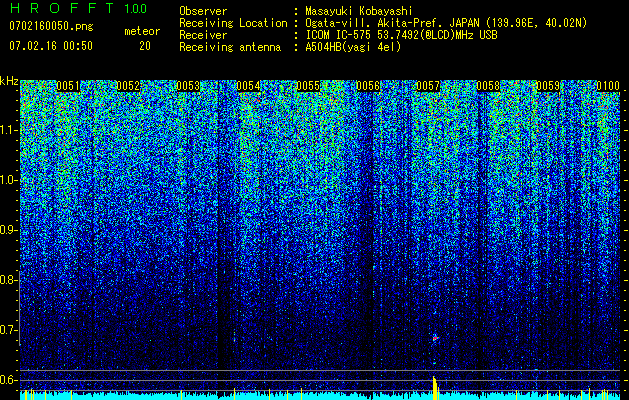Screen dimensions: 629x400
Task: Click the red meteor echo spot below 0057
Action: point(435,339)
